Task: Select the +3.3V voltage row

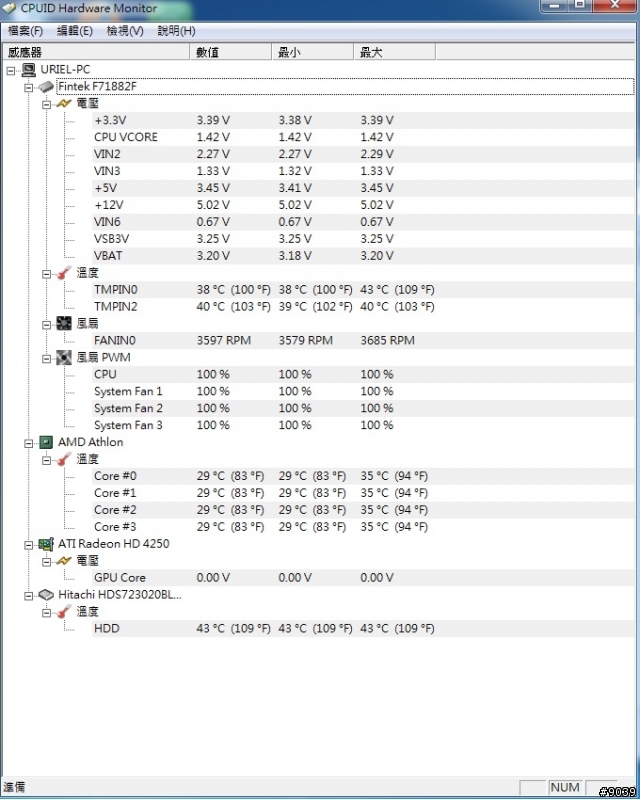Action: [x=363, y=120]
